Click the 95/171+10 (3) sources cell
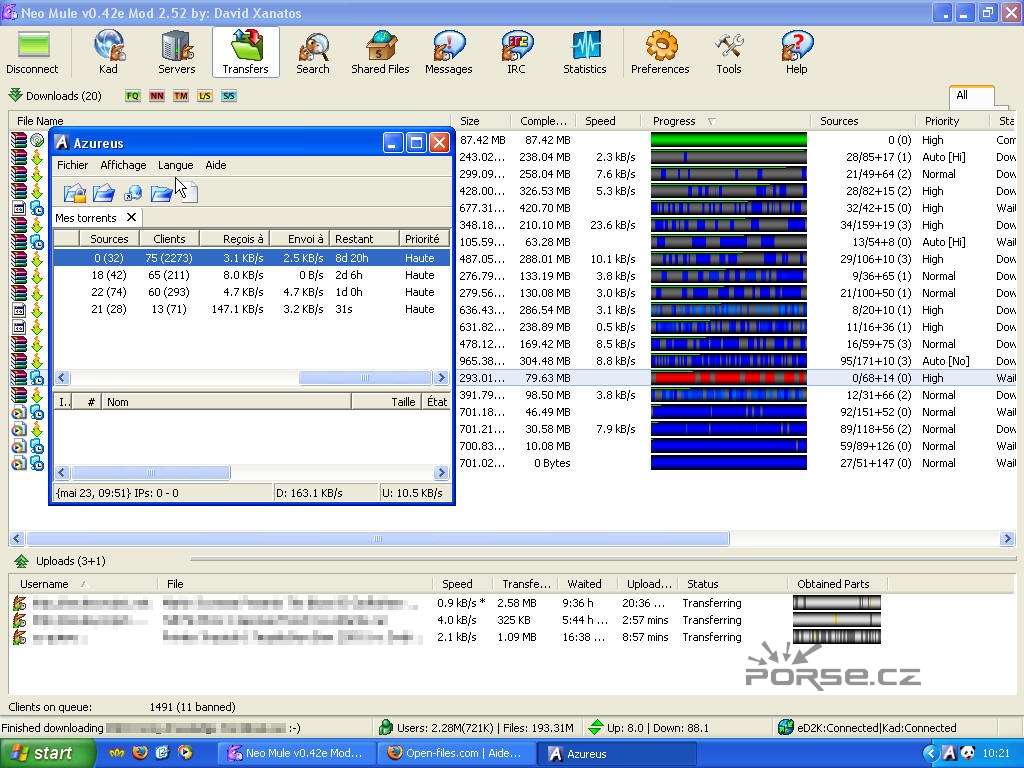The height and width of the screenshot is (768, 1024). [875, 360]
